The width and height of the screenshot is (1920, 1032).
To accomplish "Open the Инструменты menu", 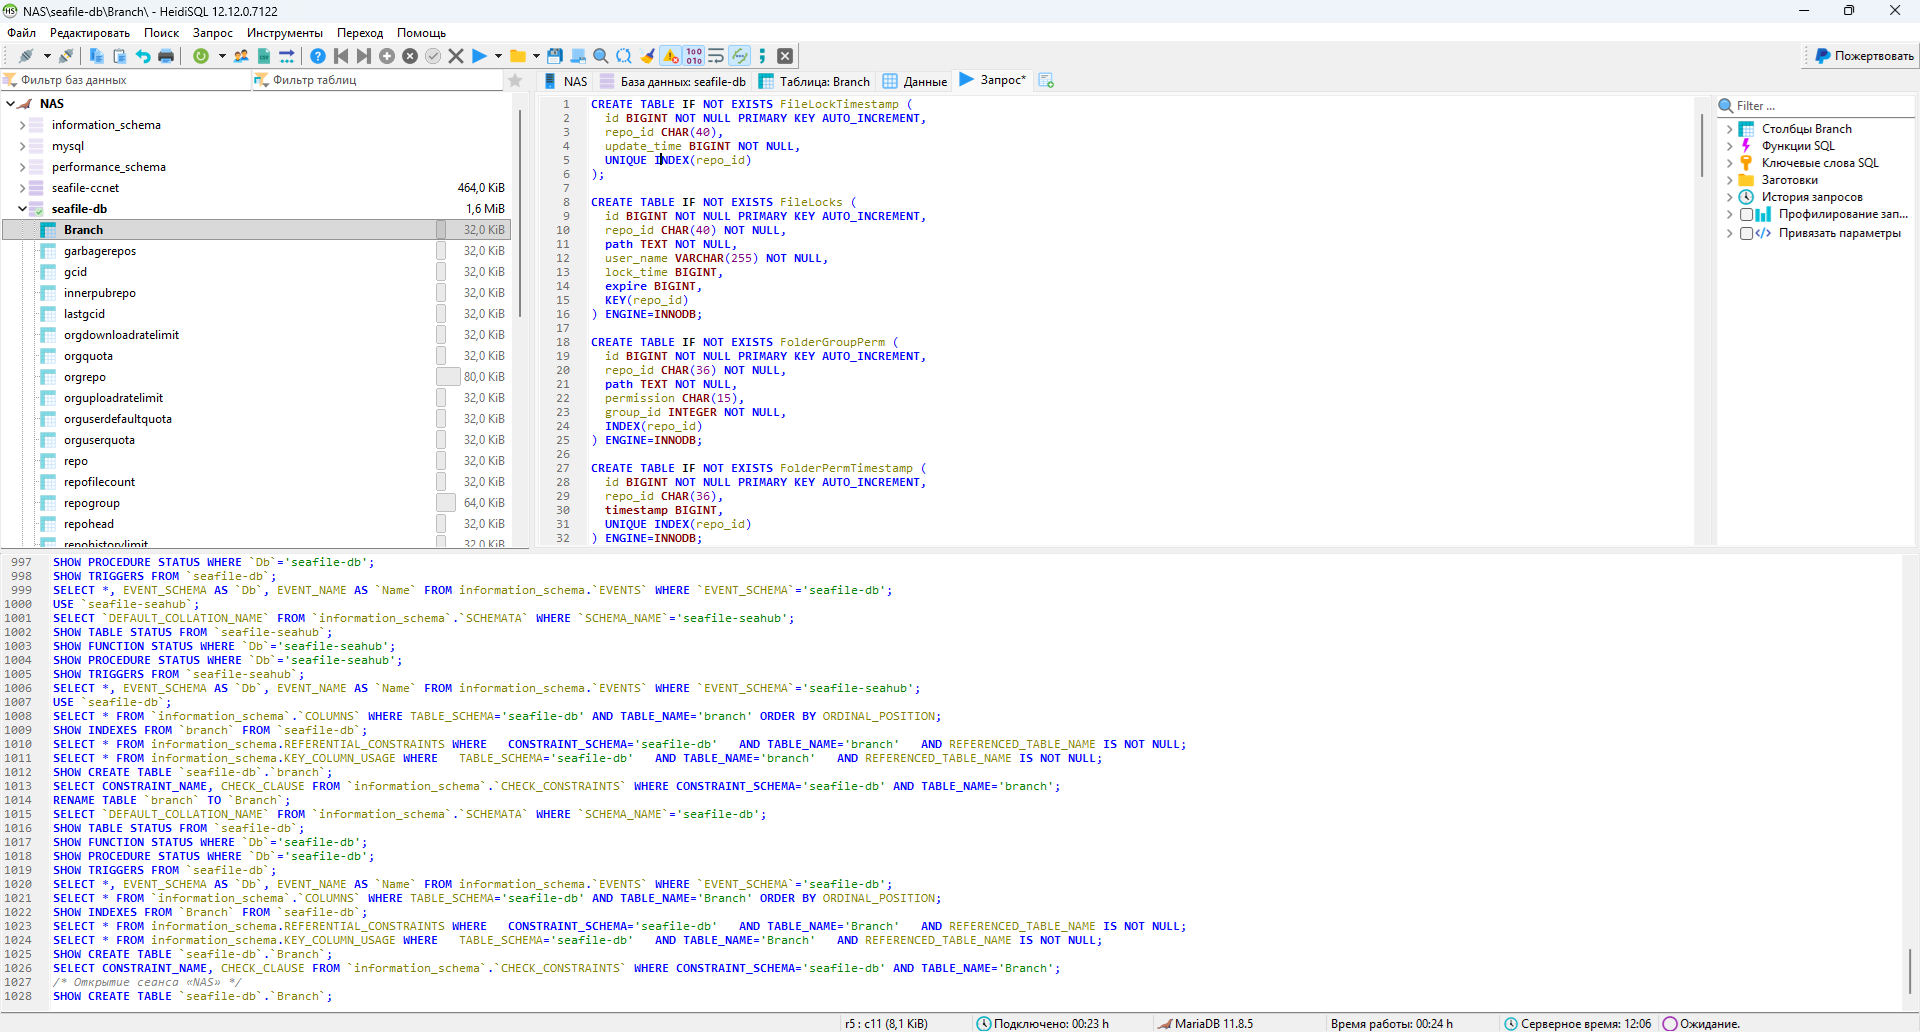I will tap(284, 33).
